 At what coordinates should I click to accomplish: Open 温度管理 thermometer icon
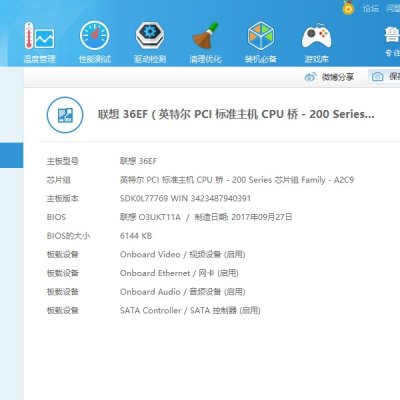point(39,36)
